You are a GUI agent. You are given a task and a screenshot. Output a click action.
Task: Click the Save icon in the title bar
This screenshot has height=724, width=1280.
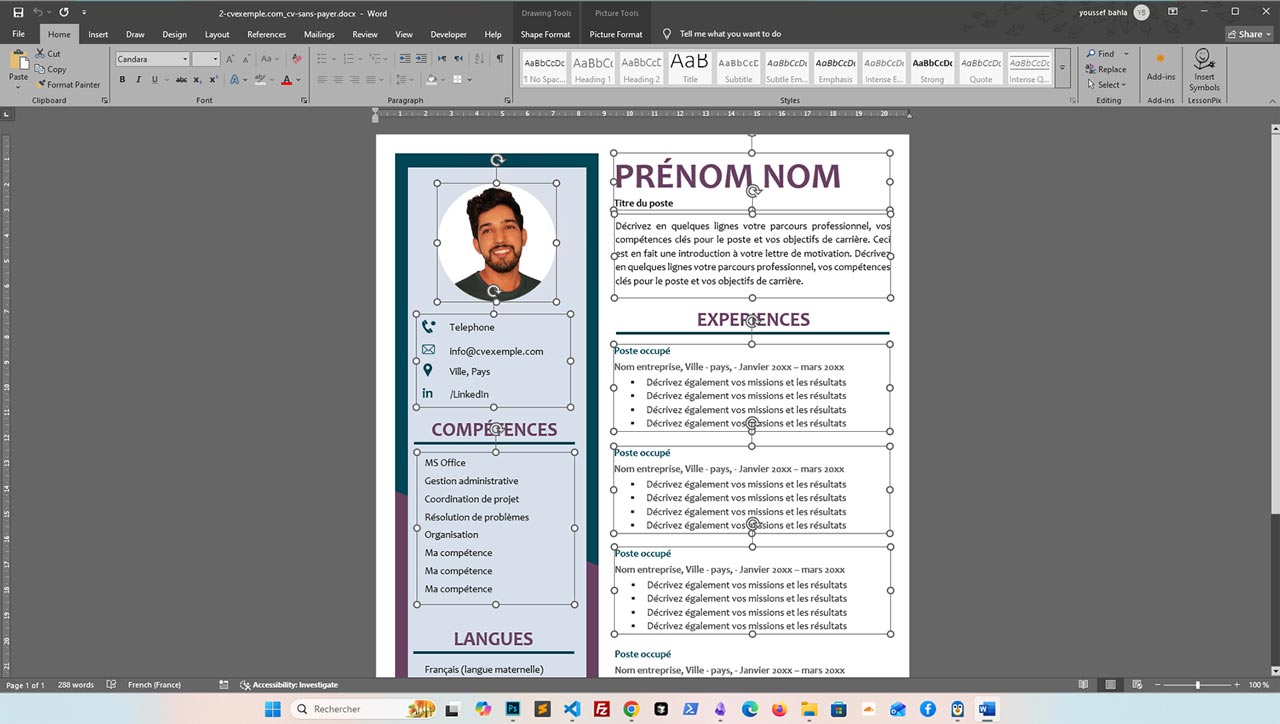(x=18, y=12)
